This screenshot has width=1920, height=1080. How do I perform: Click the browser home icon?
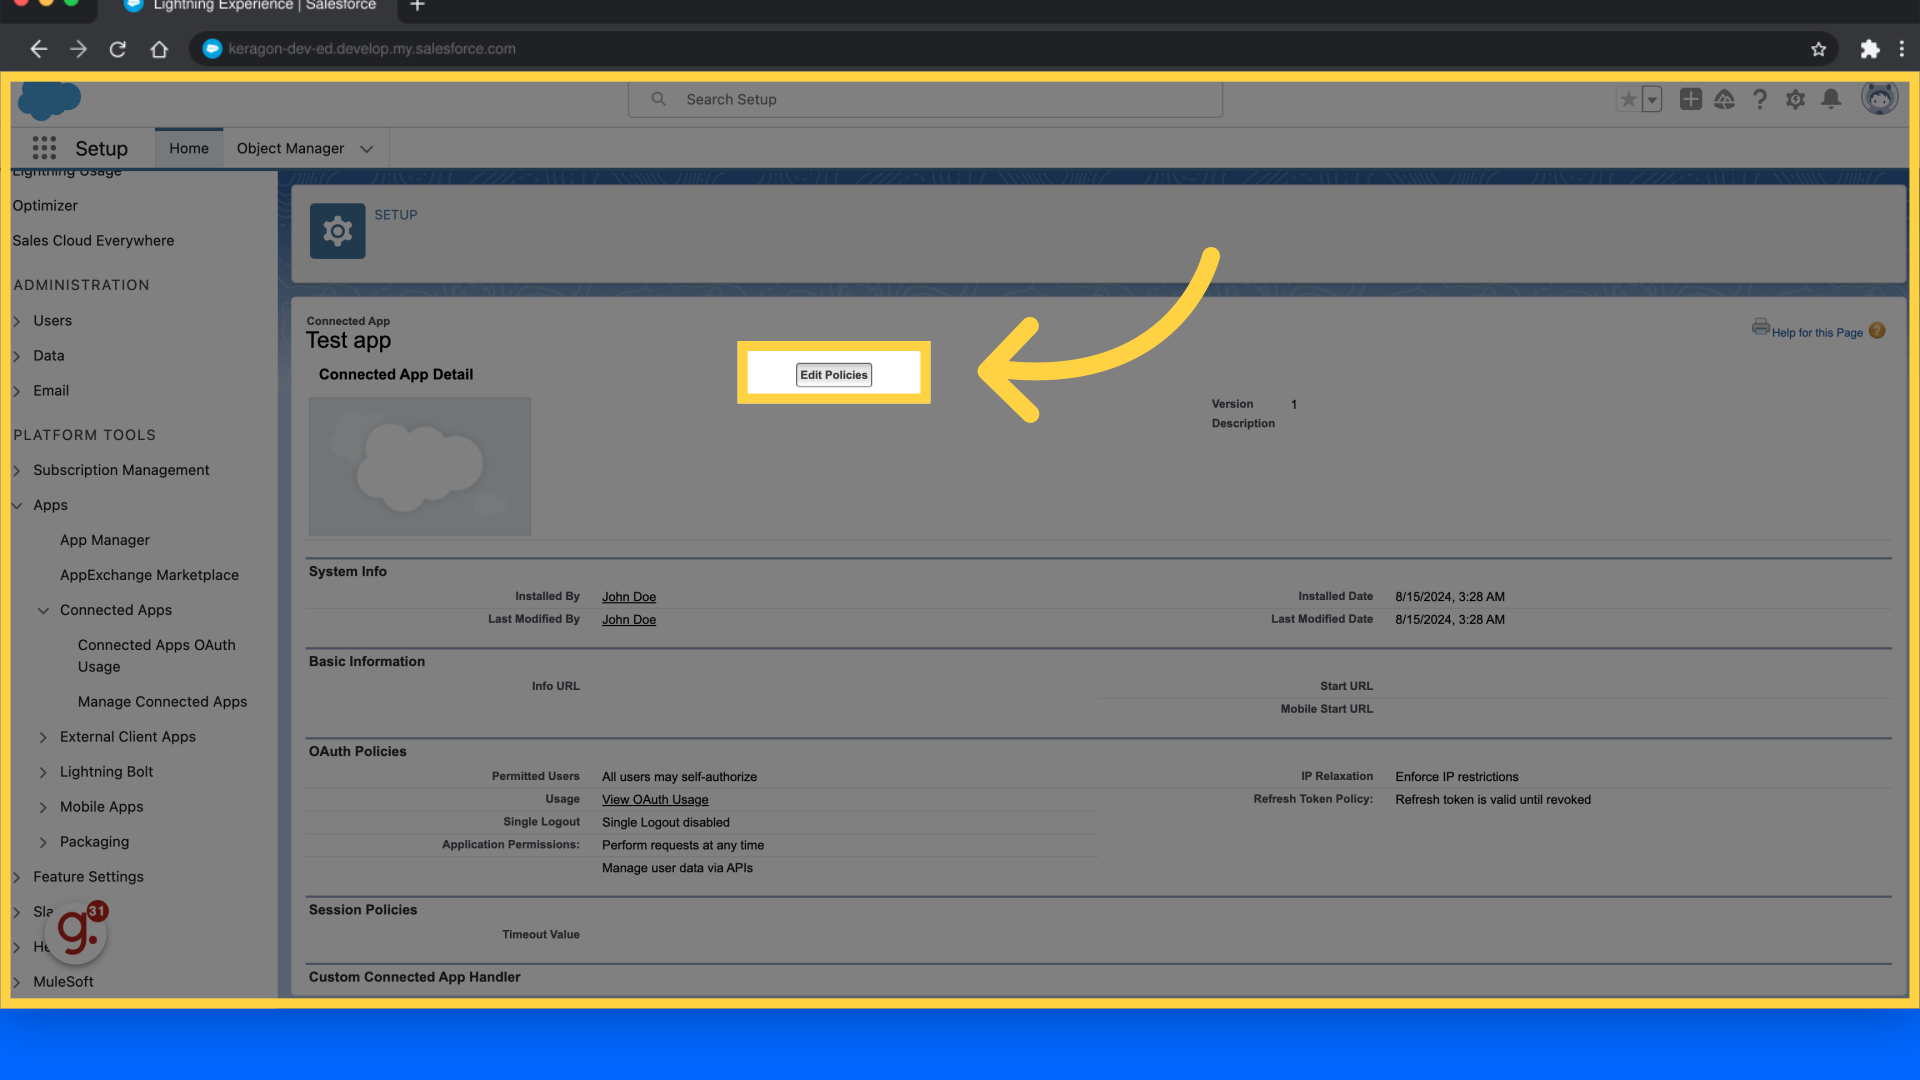(159, 49)
